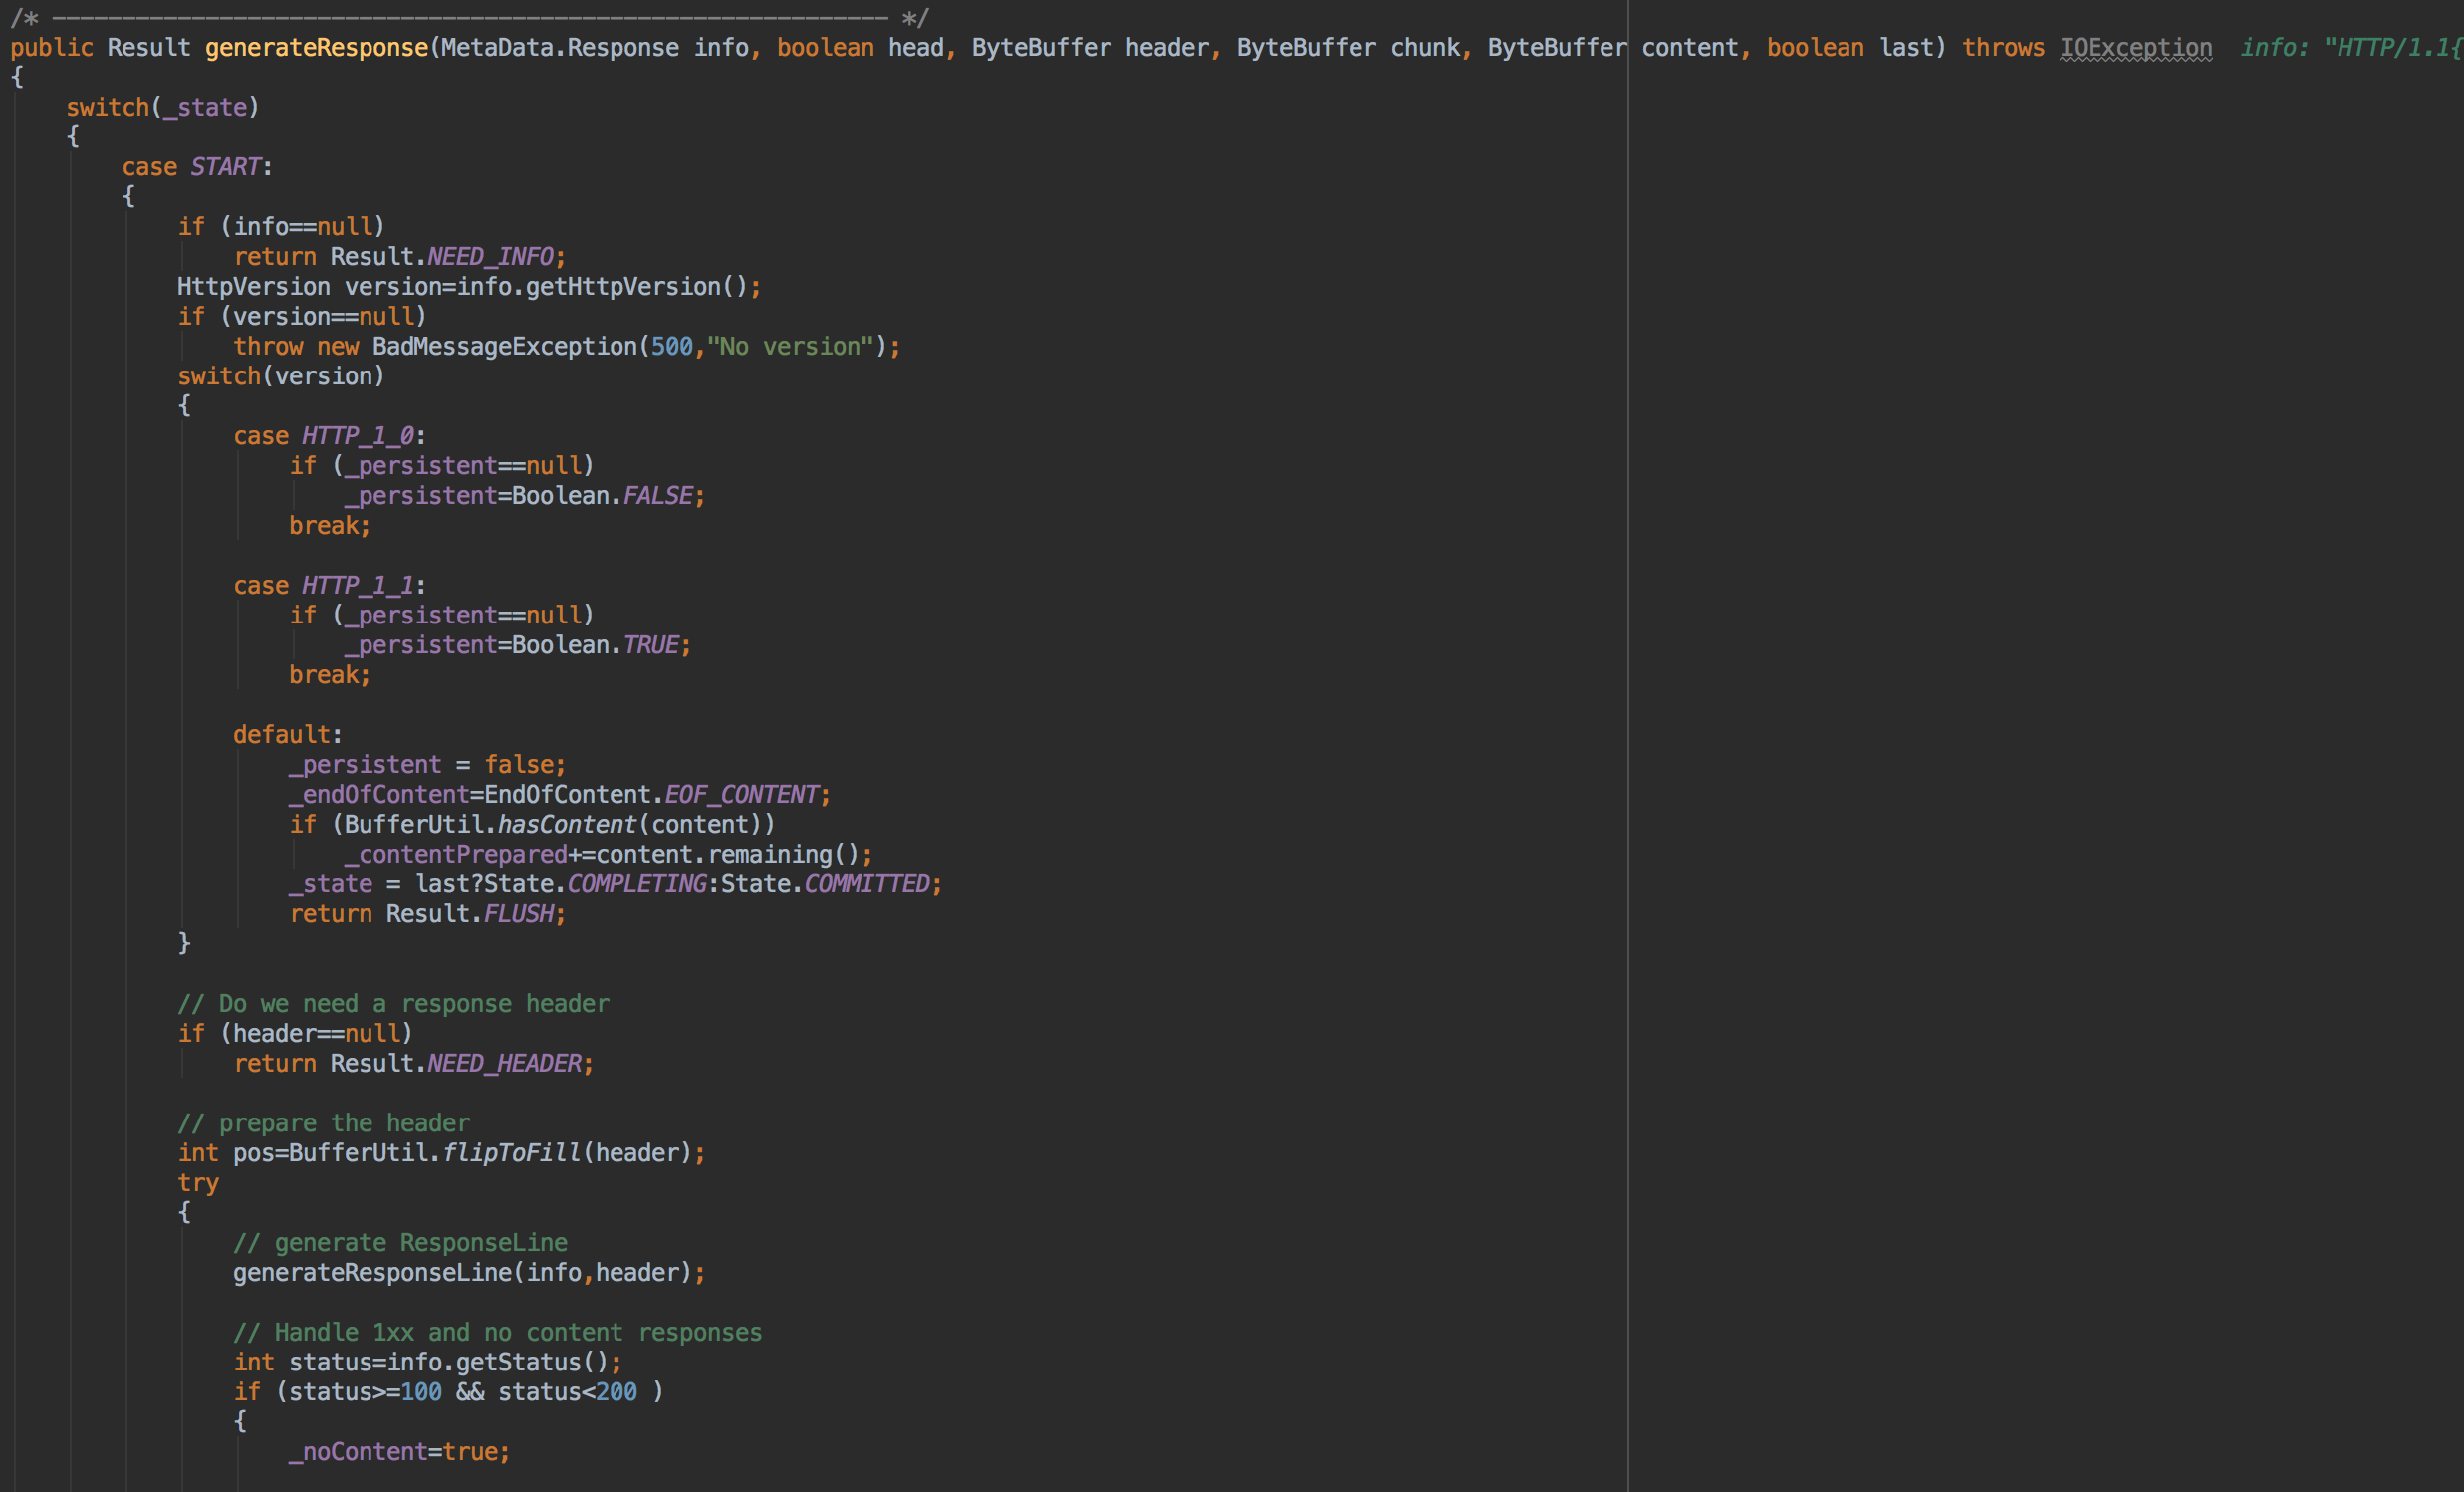Click MetaData.Response parameter type
This screenshot has width=2464, height=1492.
[560, 48]
